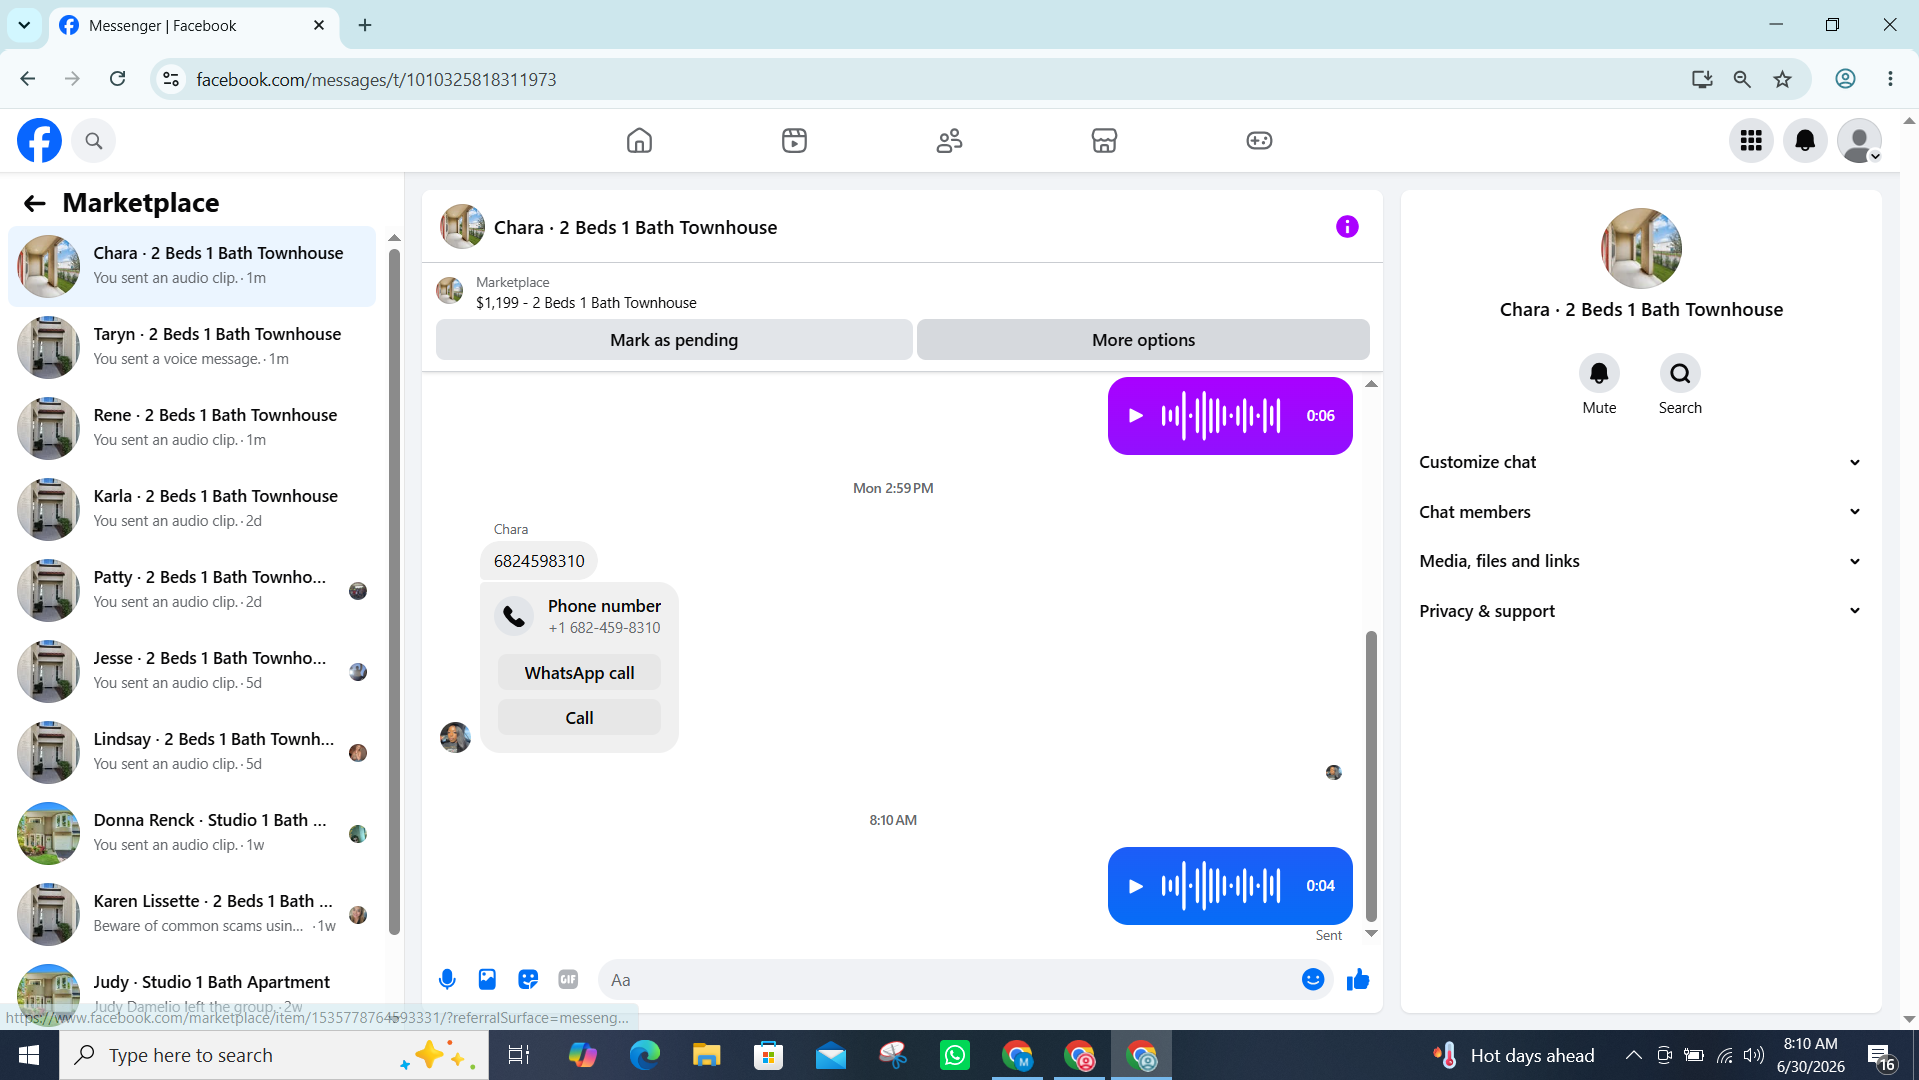Open the Video/Reels icon in top nav
1919x1080 pixels.
coord(794,141)
